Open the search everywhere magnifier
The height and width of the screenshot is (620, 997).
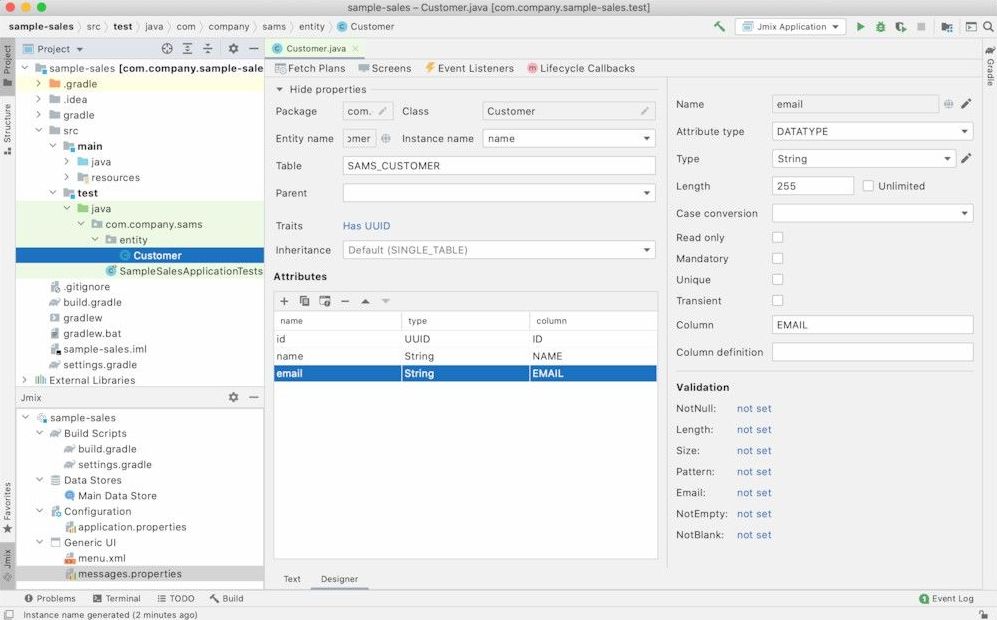pos(987,27)
